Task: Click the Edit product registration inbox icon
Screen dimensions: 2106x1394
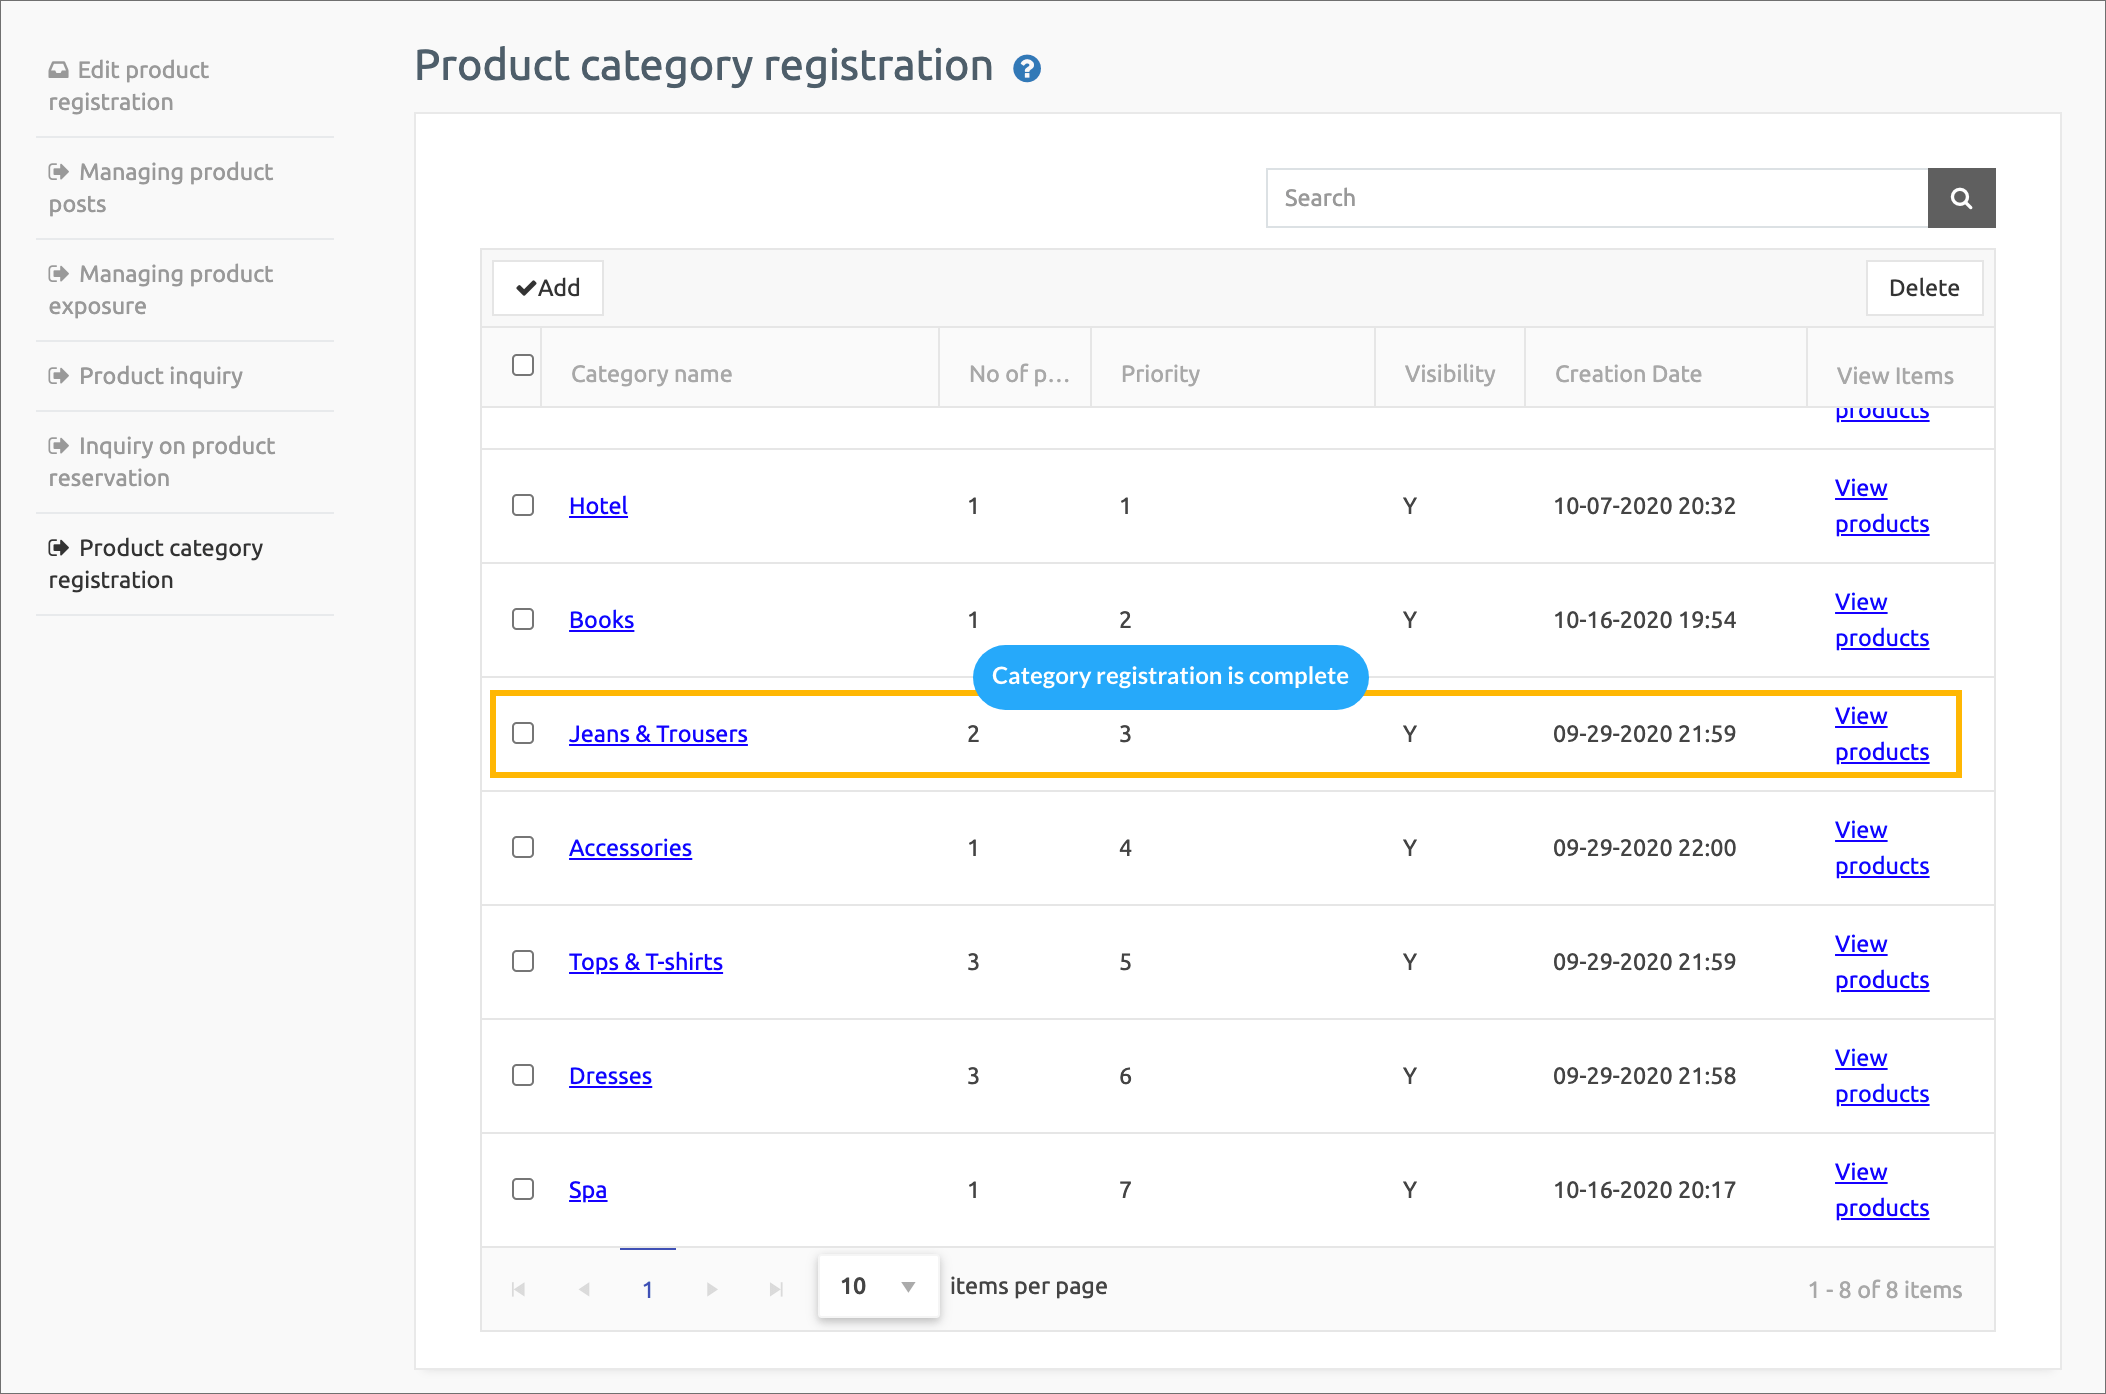Action: tap(59, 70)
